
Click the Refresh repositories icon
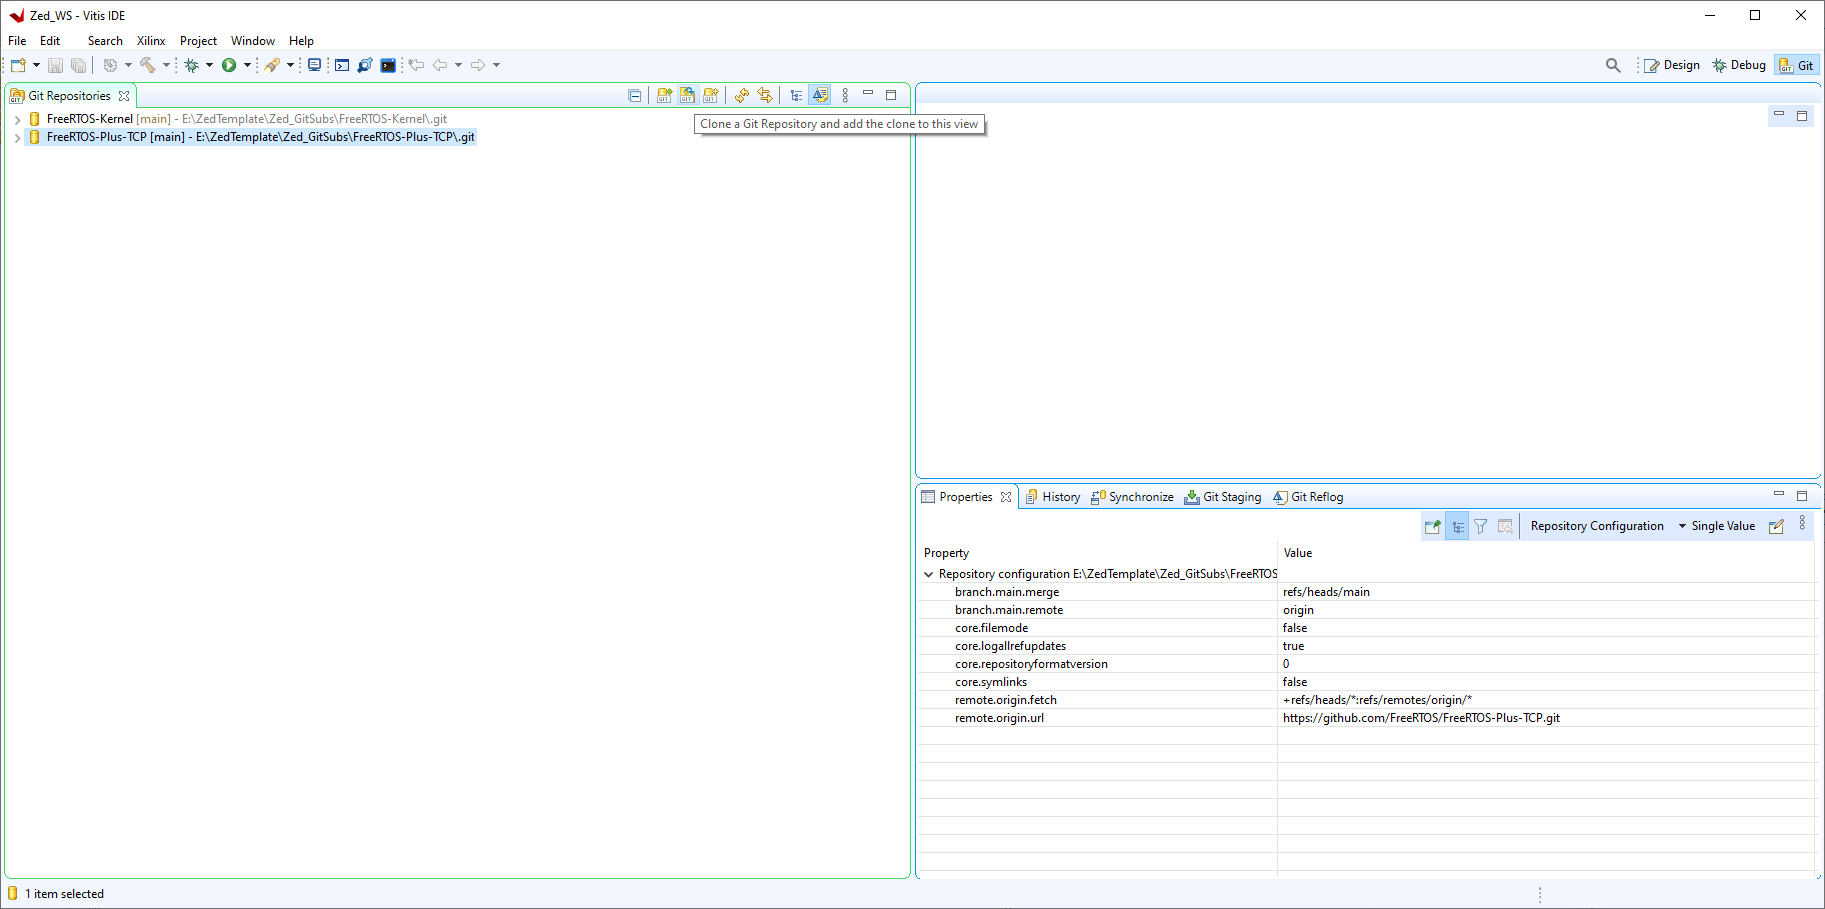click(x=741, y=95)
